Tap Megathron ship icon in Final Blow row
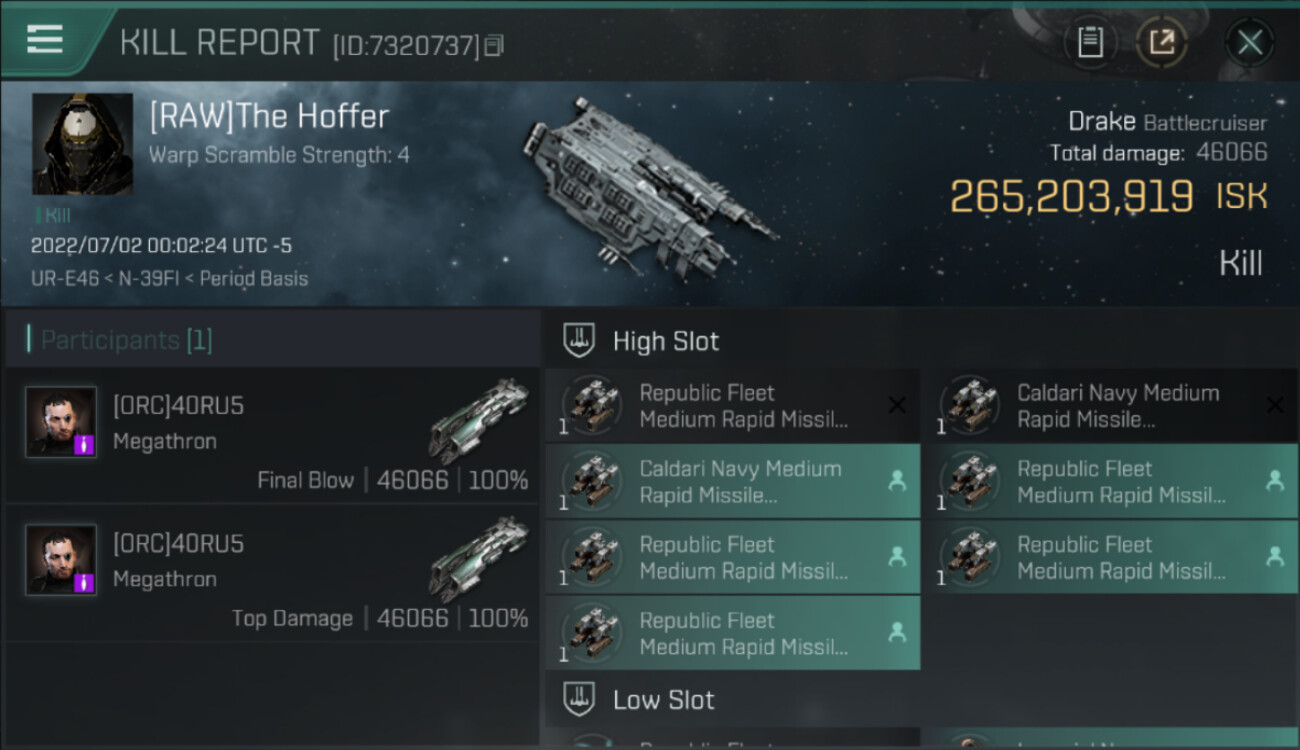 pos(478,420)
